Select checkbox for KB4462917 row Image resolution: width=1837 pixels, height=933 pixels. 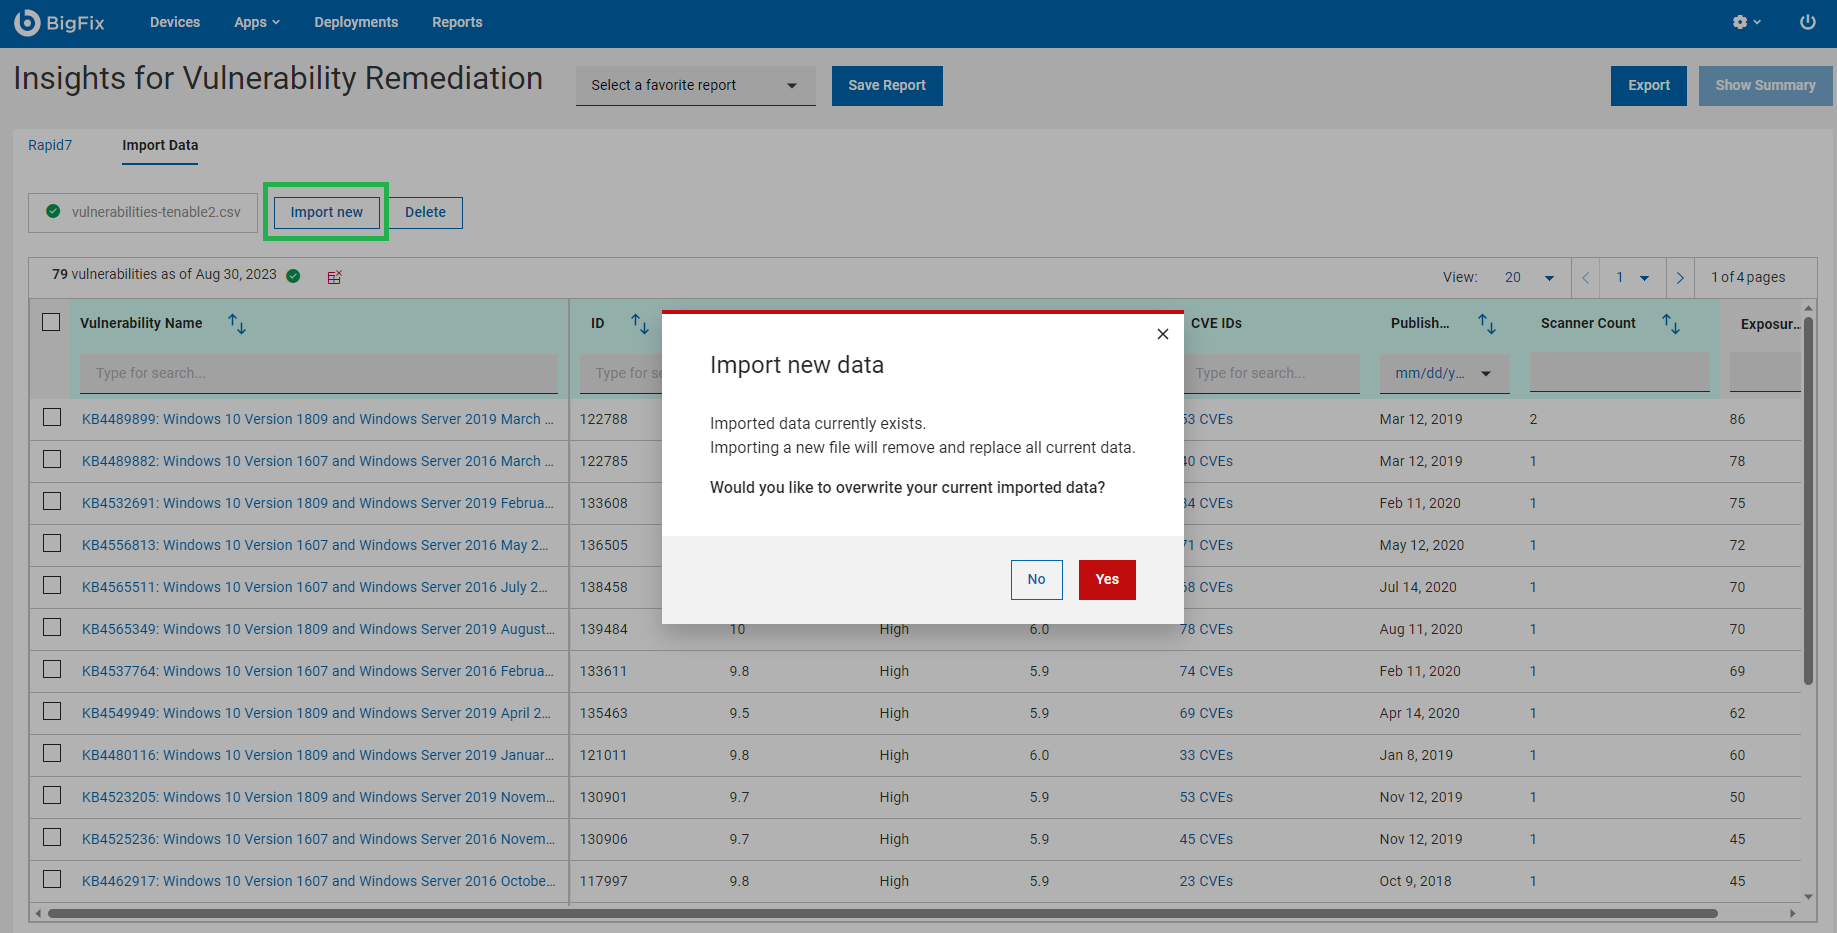(x=52, y=880)
